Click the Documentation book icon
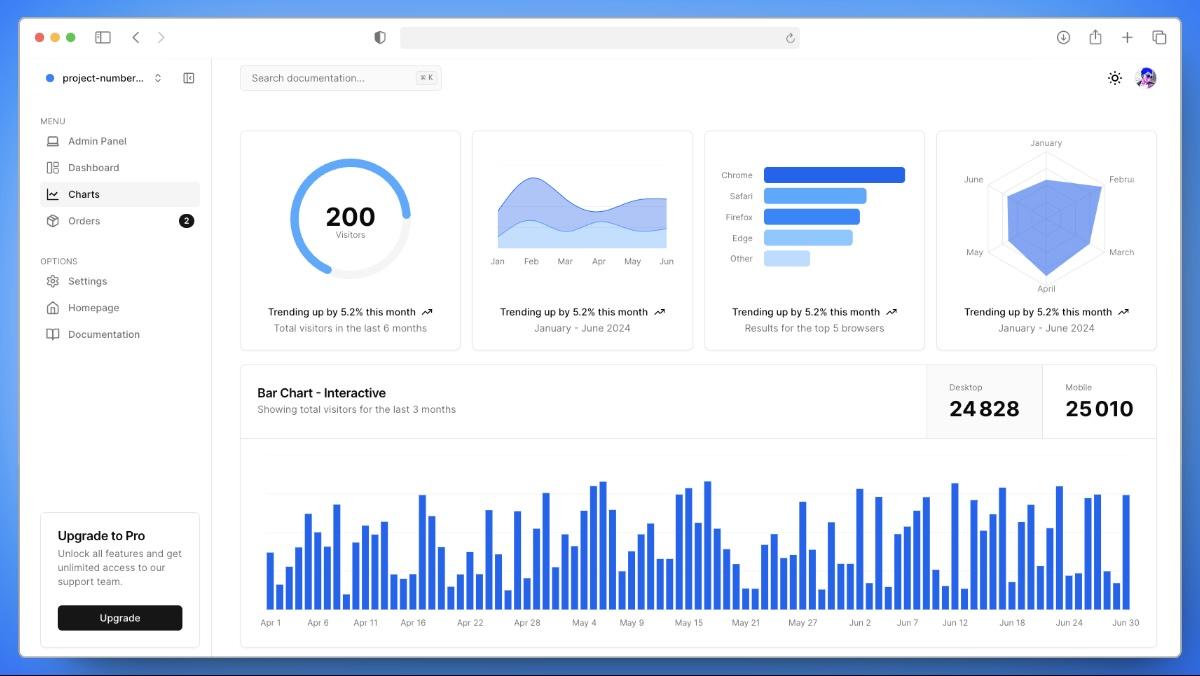Screen dimensions: 1200x676 click(53, 334)
